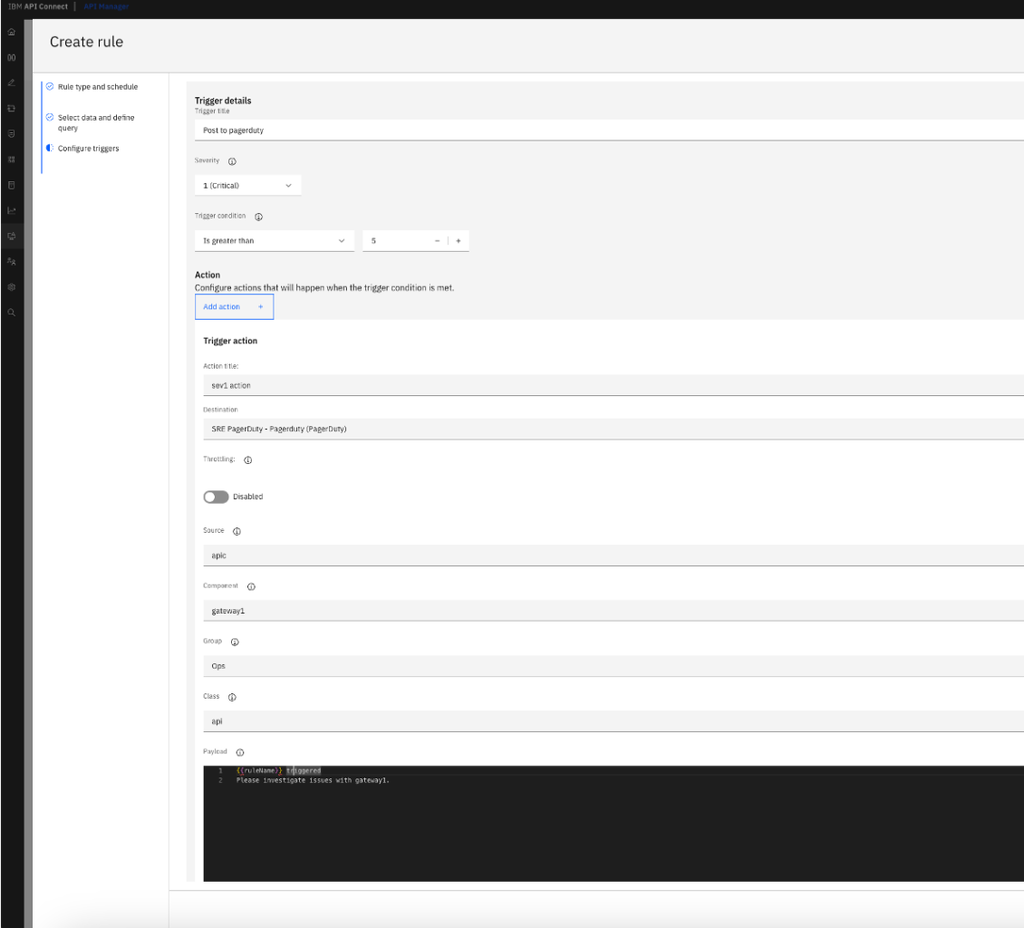1024x928 pixels.
Task: Click the Severity info tooltip icon
Action: 231,160
